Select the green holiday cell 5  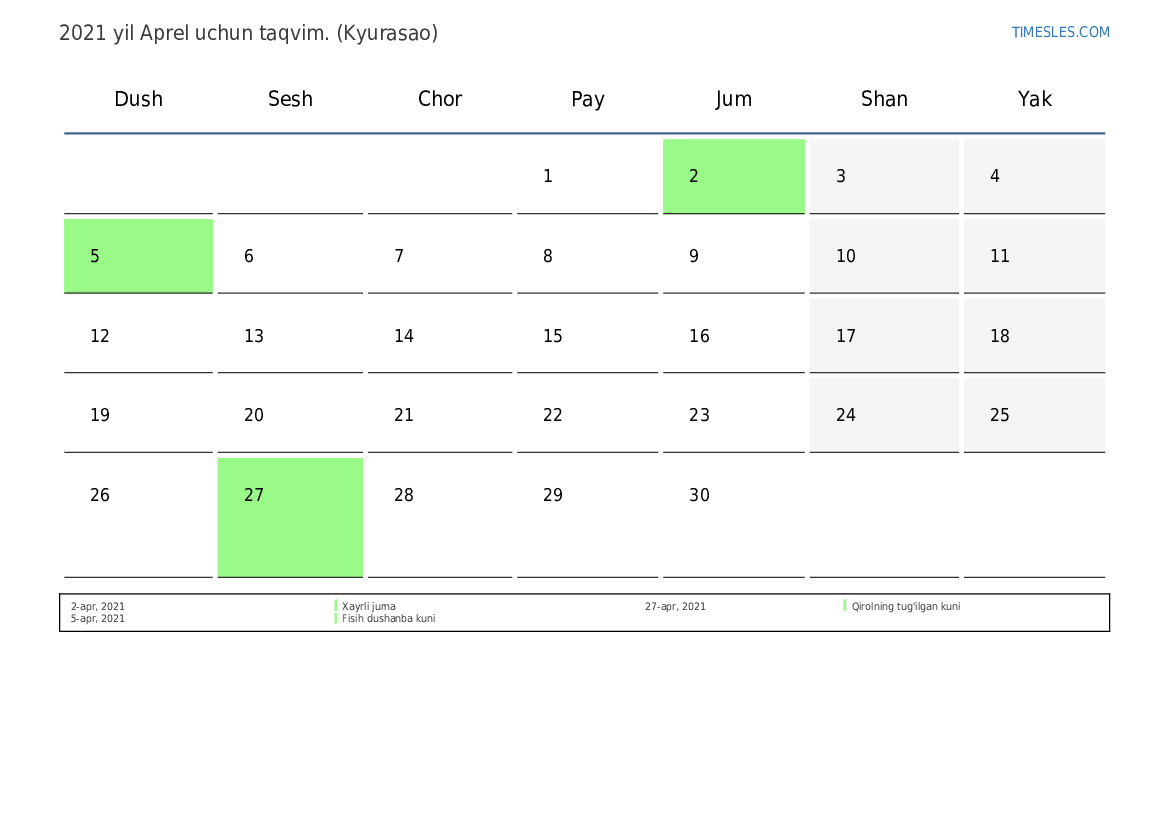pyautogui.click(x=139, y=256)
